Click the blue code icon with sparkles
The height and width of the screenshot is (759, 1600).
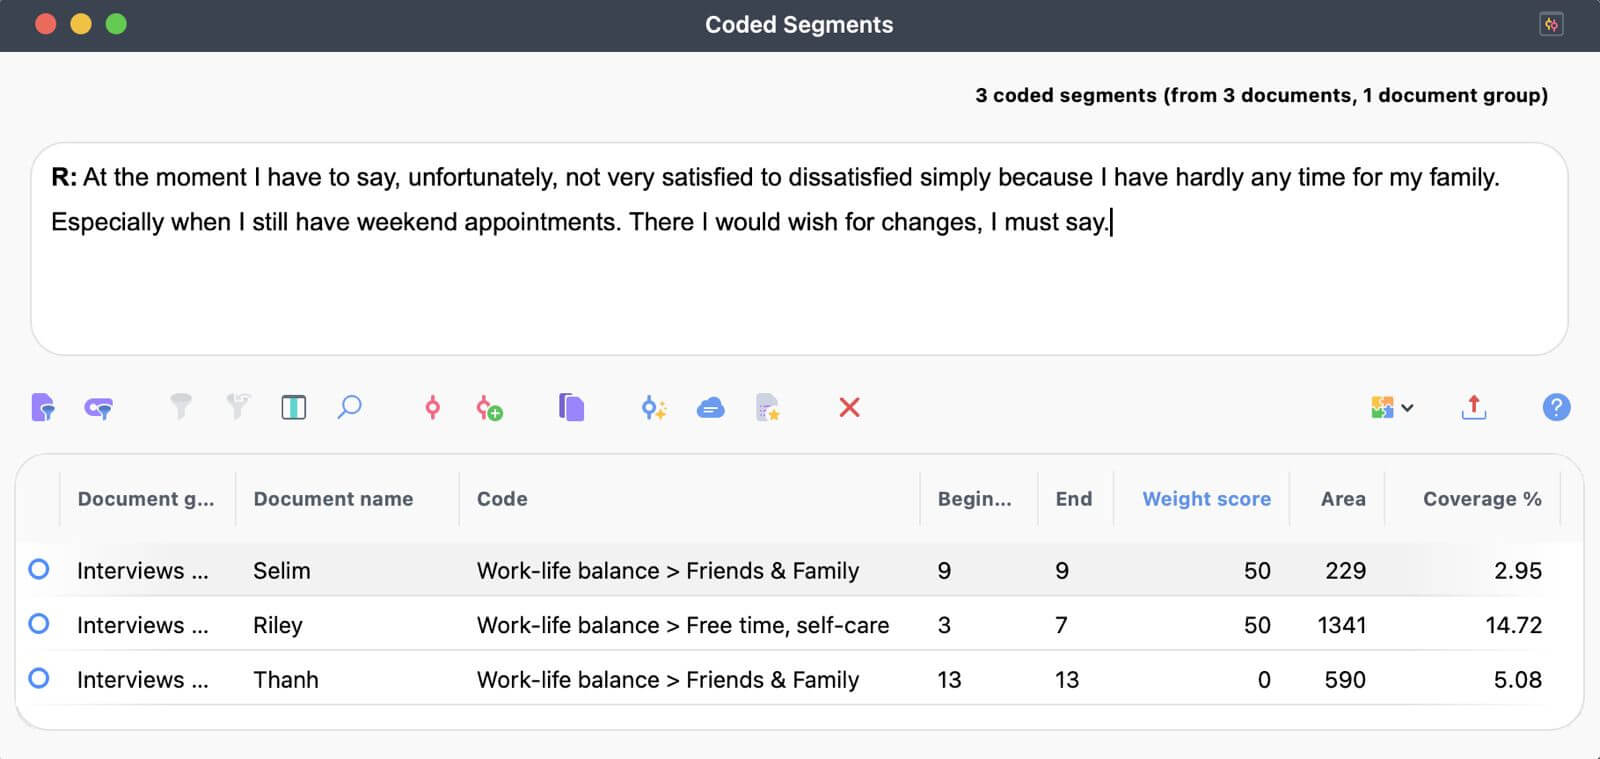pyautogui.click(x=654, y=408)
